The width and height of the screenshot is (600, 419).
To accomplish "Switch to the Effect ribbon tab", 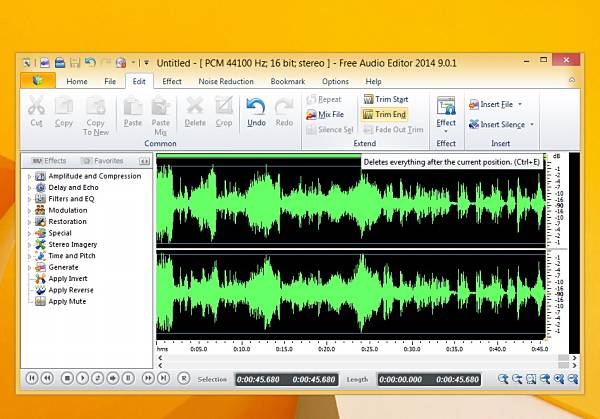I will coord(172,82).
